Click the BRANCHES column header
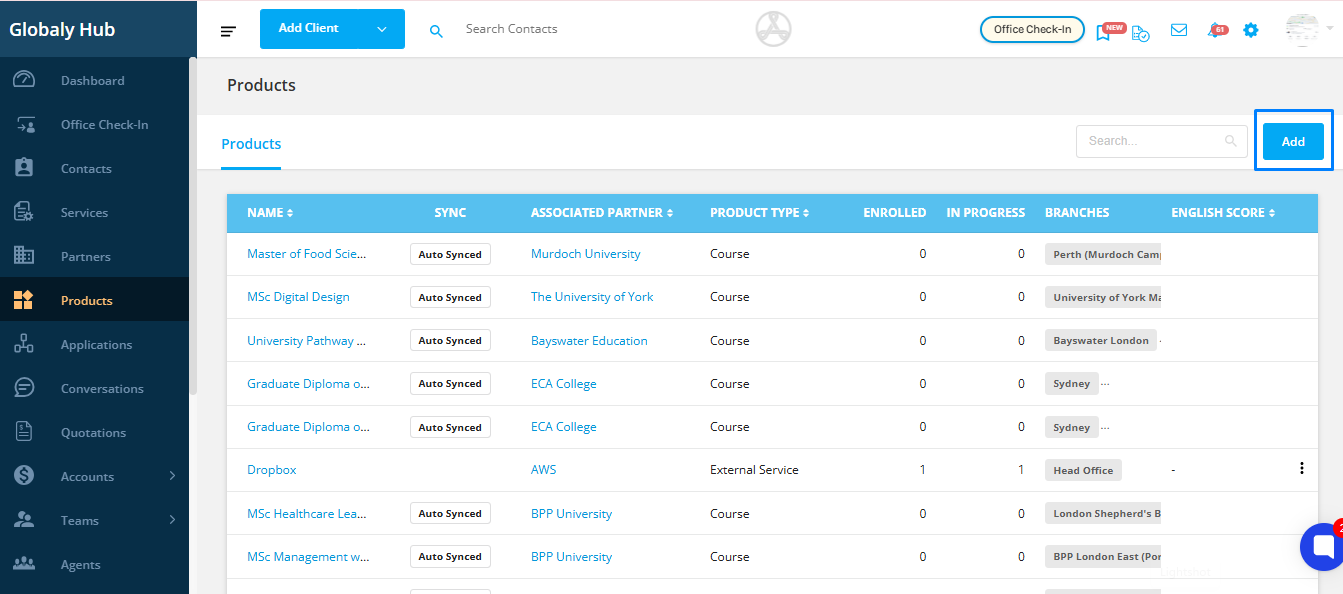 coord(1077,213)
